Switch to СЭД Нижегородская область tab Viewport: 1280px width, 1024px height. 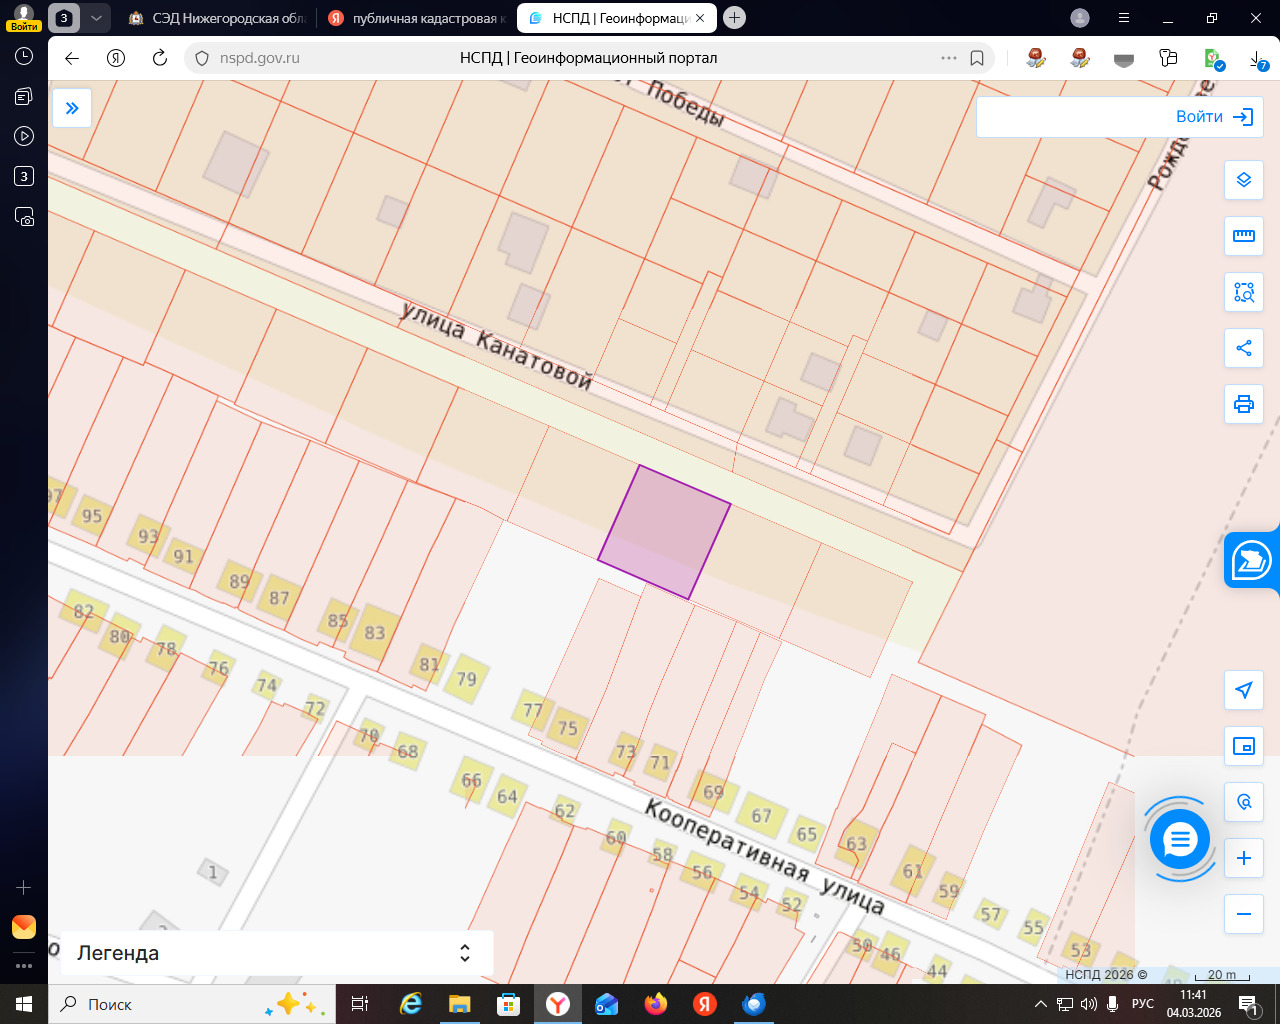pyautogui.click(x=218, y=18)
